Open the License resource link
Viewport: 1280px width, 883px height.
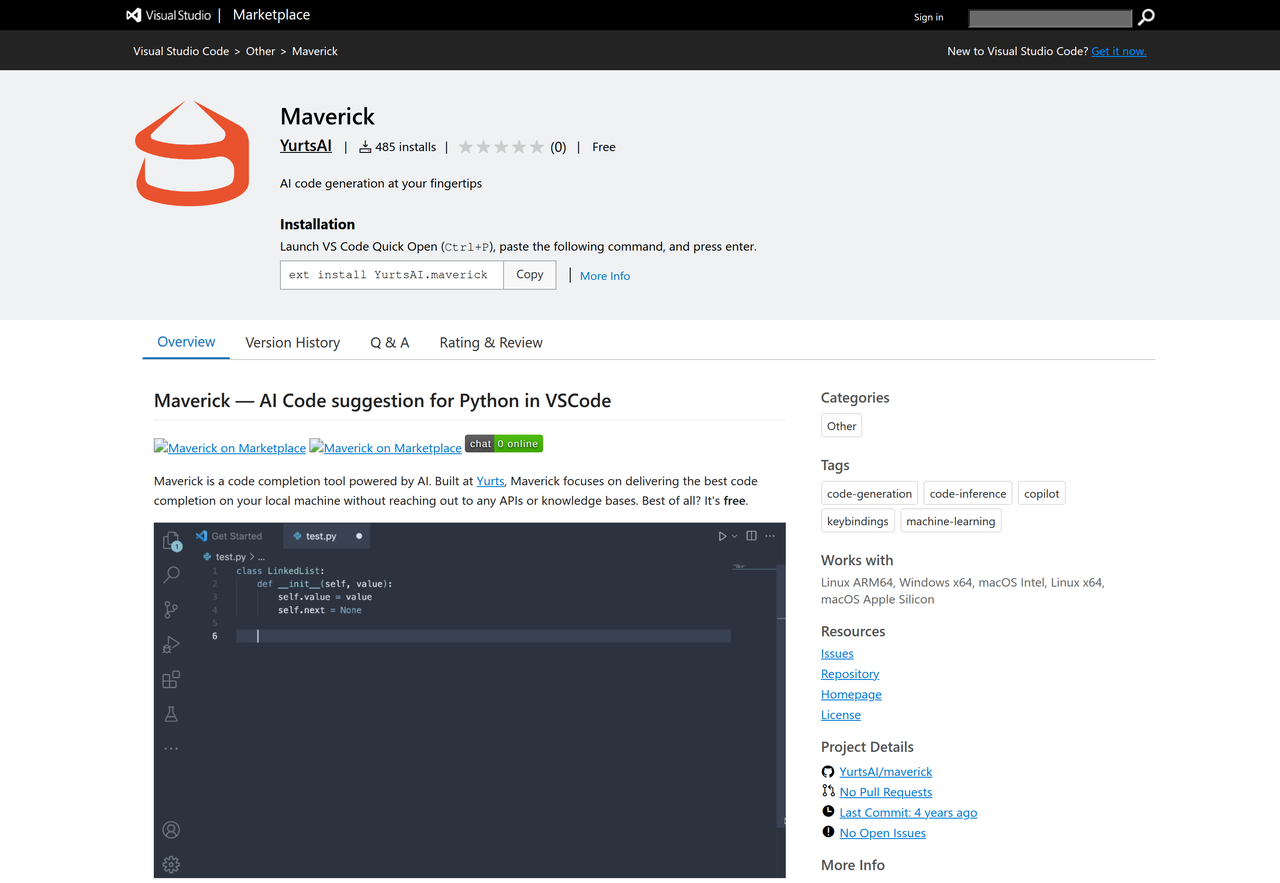pyautogui.click(x=841, y=715)
